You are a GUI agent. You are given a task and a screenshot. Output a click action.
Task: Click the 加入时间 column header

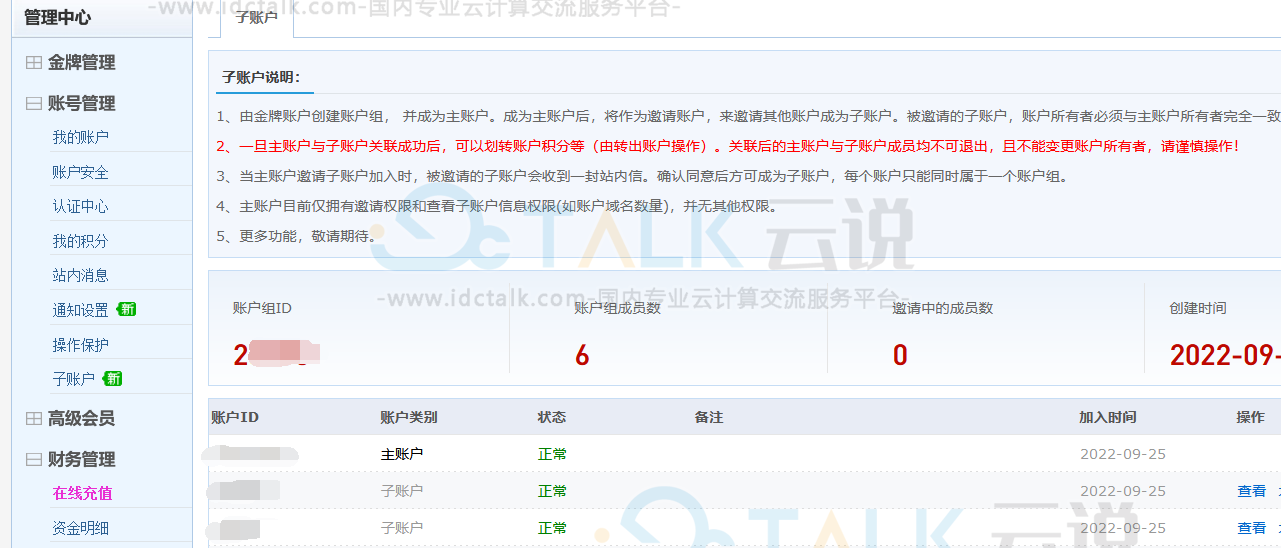pos(1108,417)
